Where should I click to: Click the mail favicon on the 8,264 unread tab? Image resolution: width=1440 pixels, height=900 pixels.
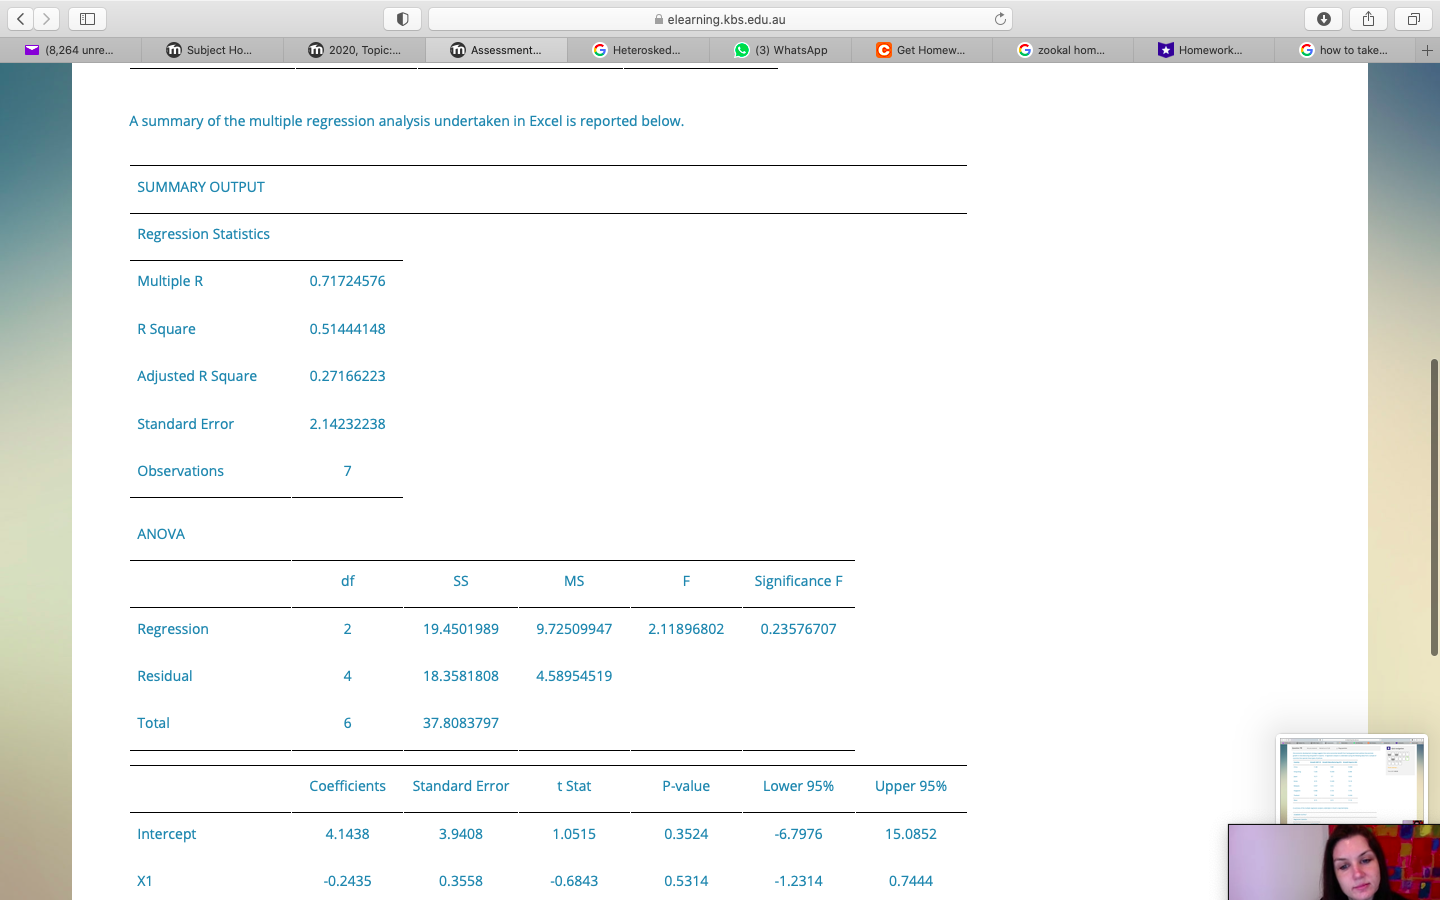coord(32,50)
